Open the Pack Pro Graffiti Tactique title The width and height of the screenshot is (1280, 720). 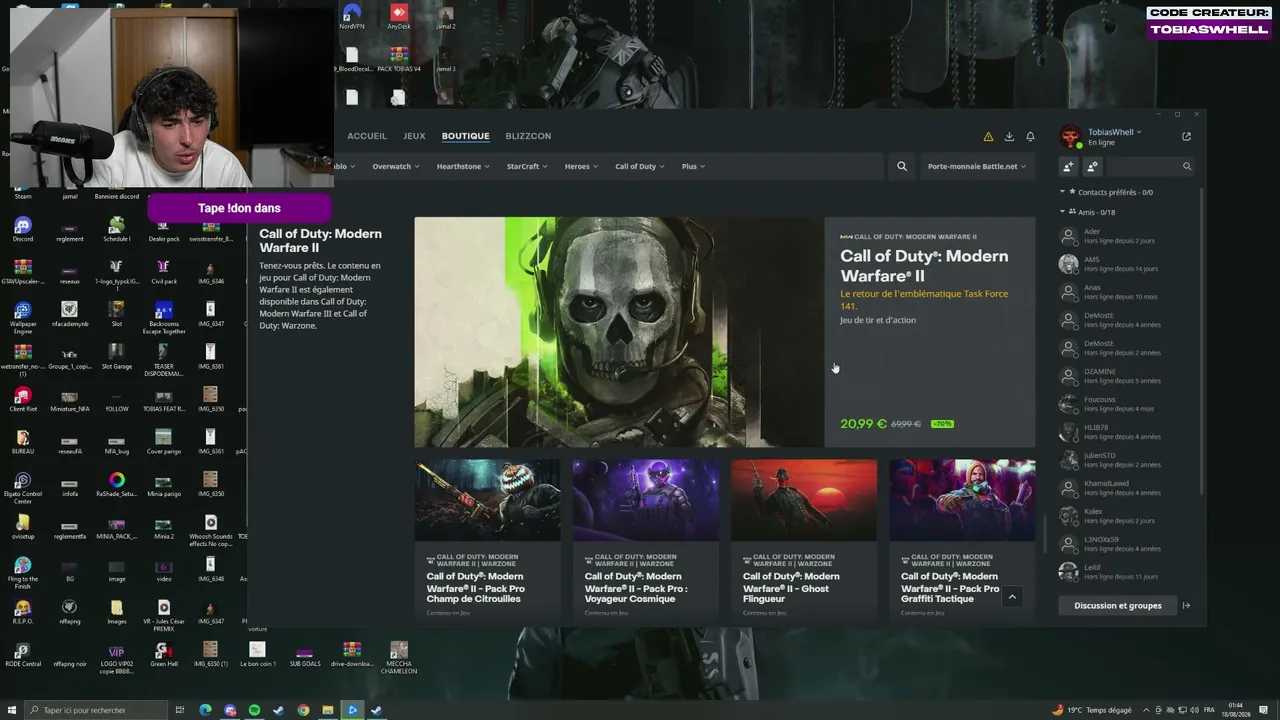tap(950, 587)
